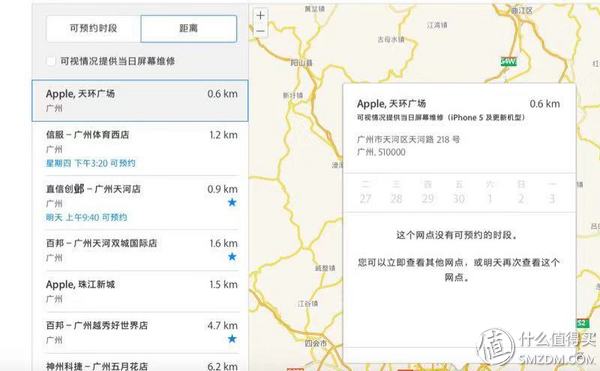Viewport: 600px width, 371px height.
Task: Click star icon beside 越秀好世界店
Action: tap(232, 339)
